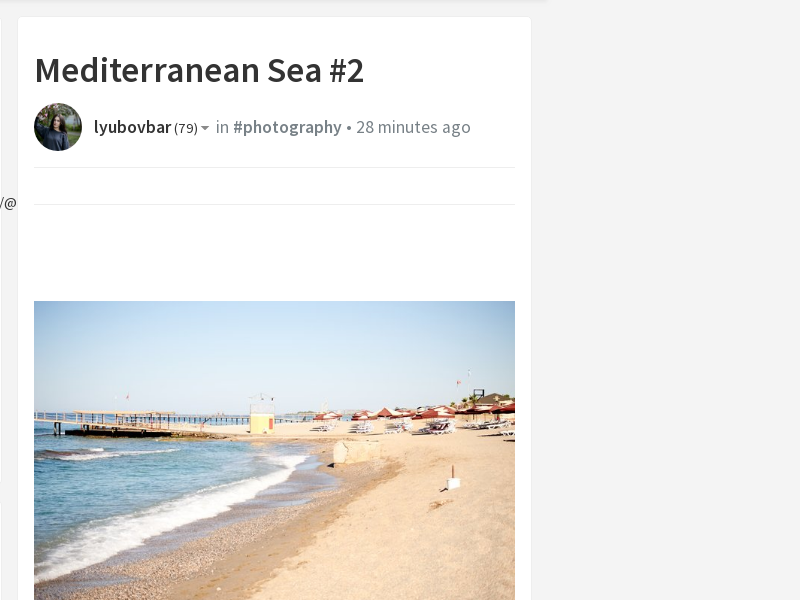The height and width of the screenshot is (600, 800).
Task: Click the wooden pier in the photo
Action: tap(117, 422)
